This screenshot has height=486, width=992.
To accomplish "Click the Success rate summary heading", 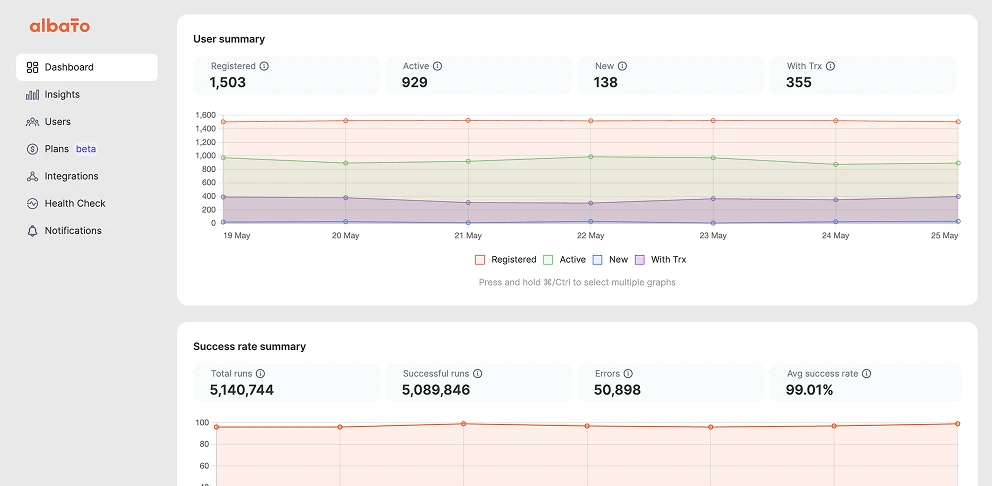I will point(249,346).
